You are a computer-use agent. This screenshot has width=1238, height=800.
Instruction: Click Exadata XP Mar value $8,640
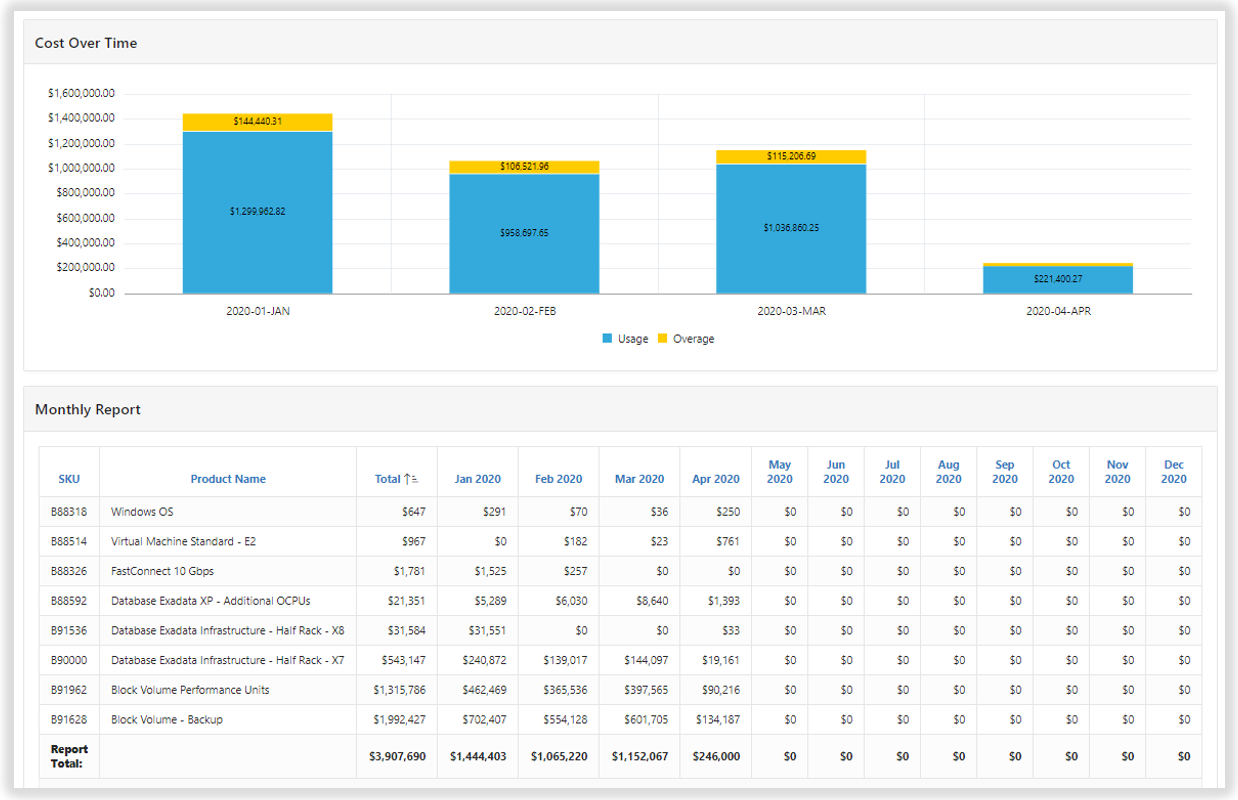(x=652, y=601)
